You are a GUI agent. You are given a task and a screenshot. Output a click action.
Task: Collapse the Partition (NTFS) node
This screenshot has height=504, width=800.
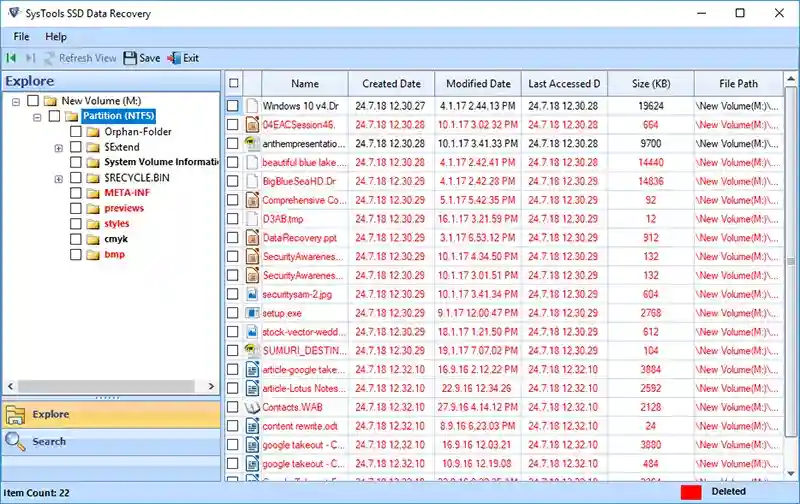[x=37, y=117]
